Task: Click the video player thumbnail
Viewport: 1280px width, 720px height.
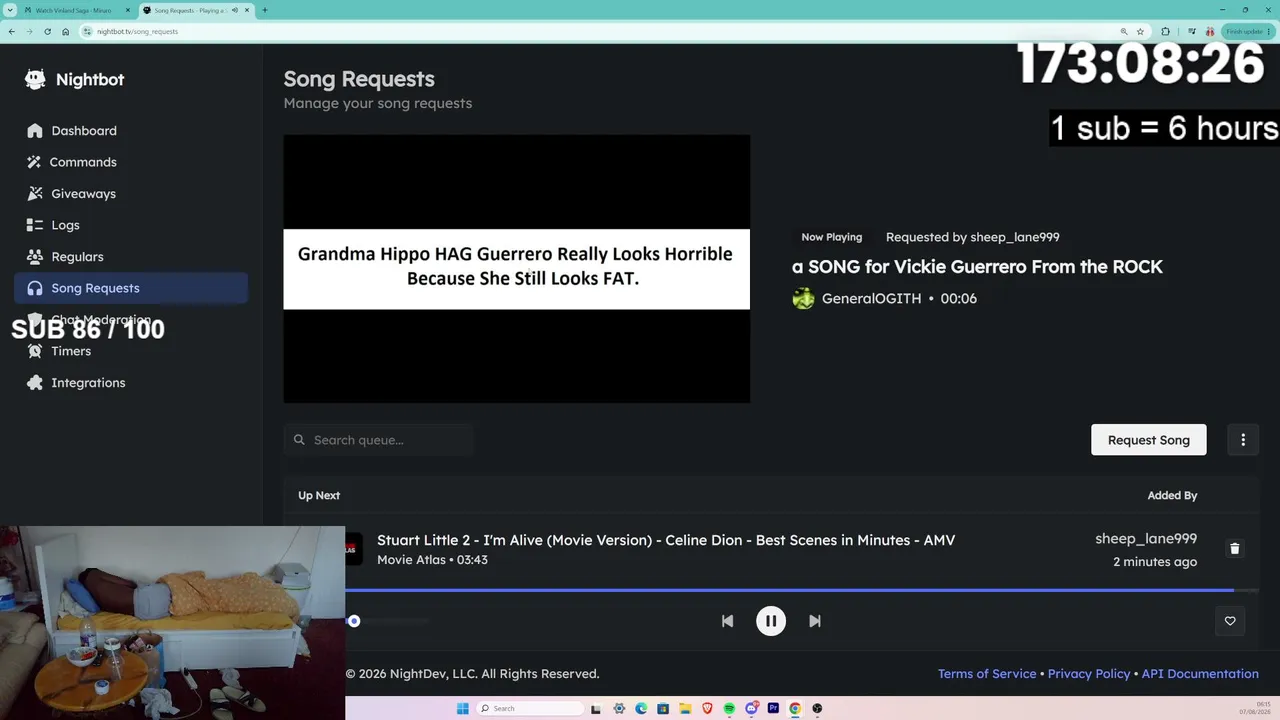Action: coord(516,269)
